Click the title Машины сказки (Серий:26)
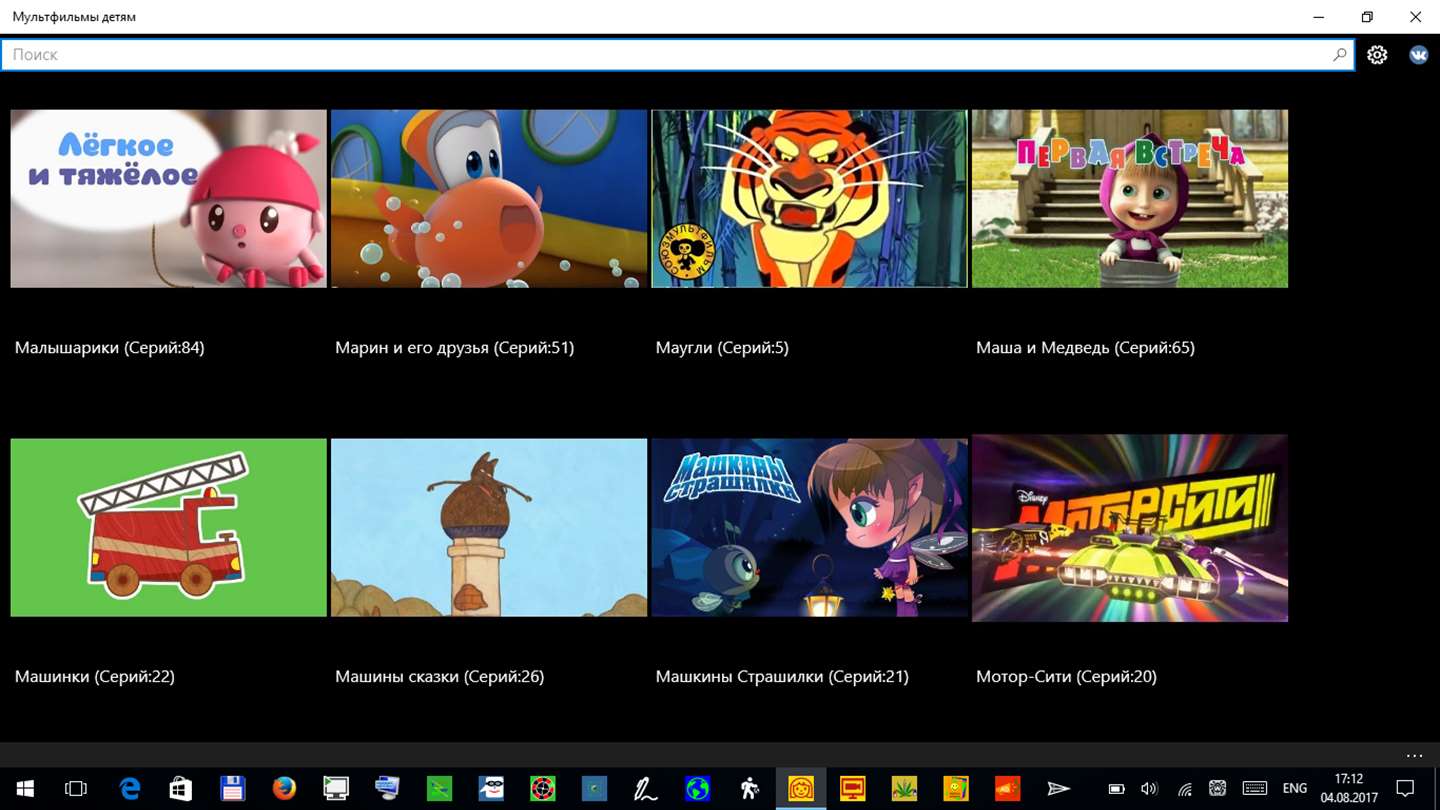 [439, 677]
